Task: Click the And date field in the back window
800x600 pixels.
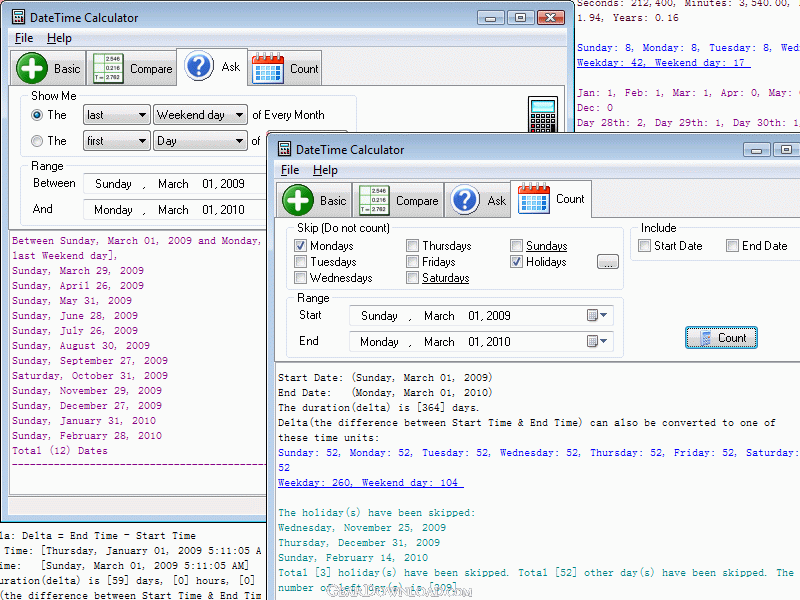Action: coord(174,210)
